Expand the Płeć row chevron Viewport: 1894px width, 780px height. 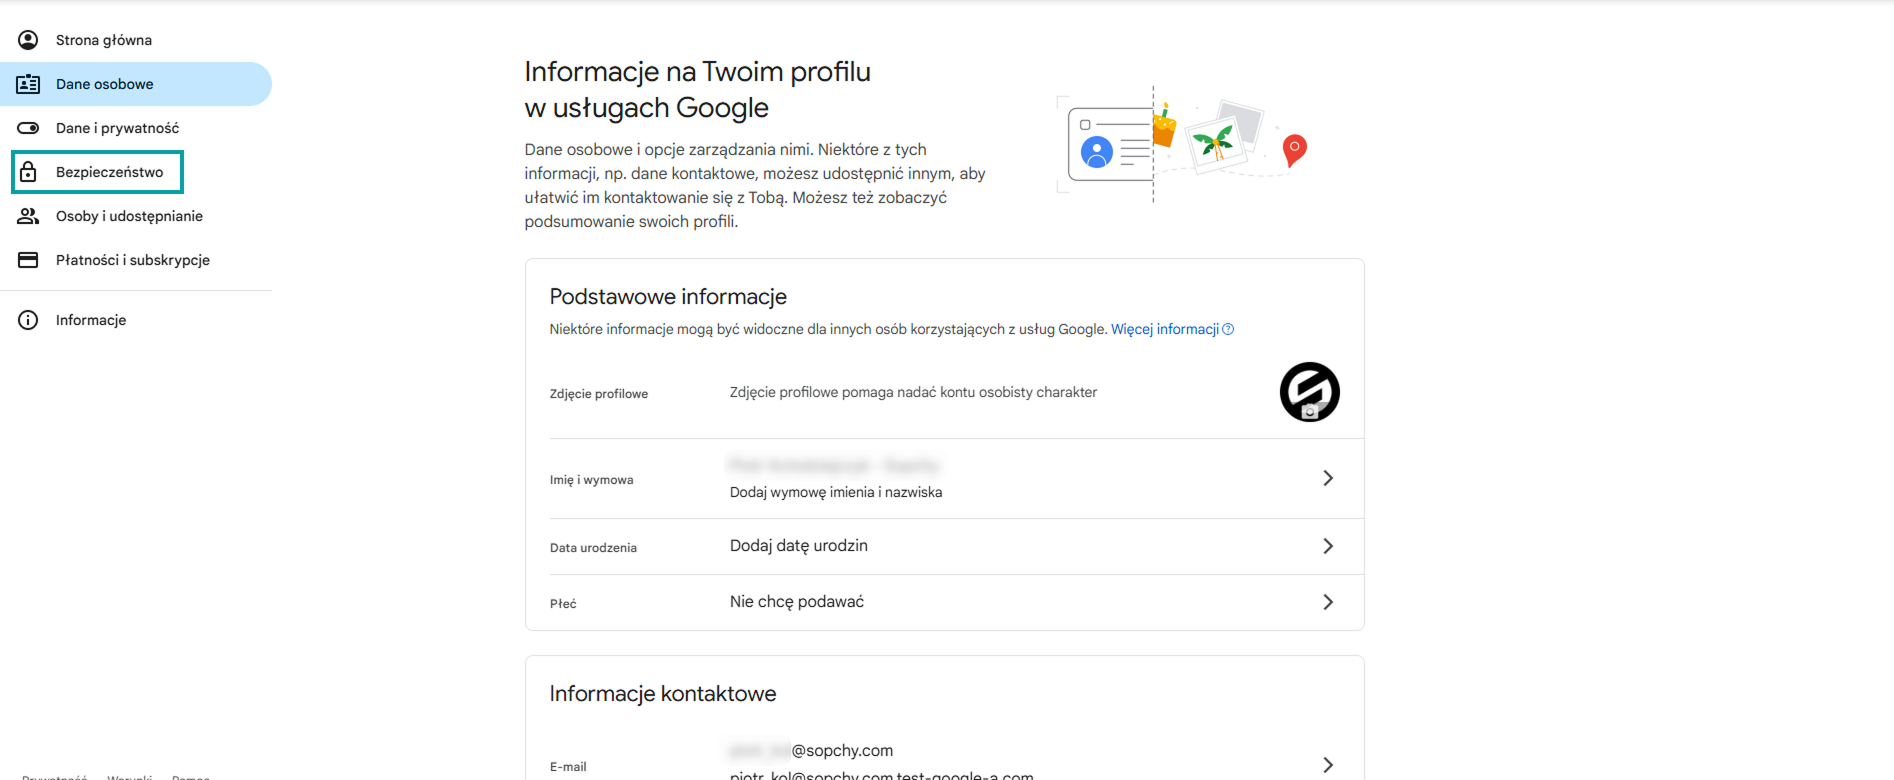coord(1328,602)
